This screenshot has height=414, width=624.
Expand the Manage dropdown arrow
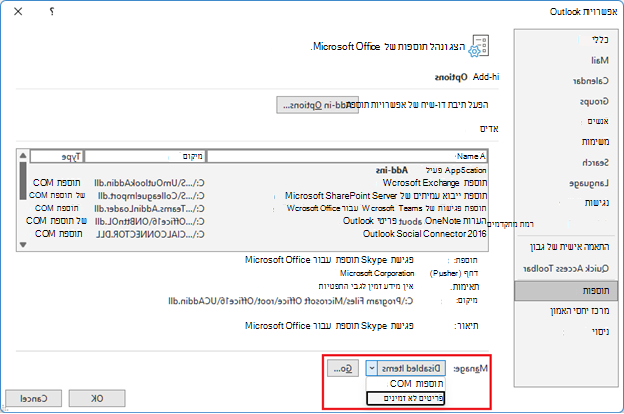[x=371, y=368]
